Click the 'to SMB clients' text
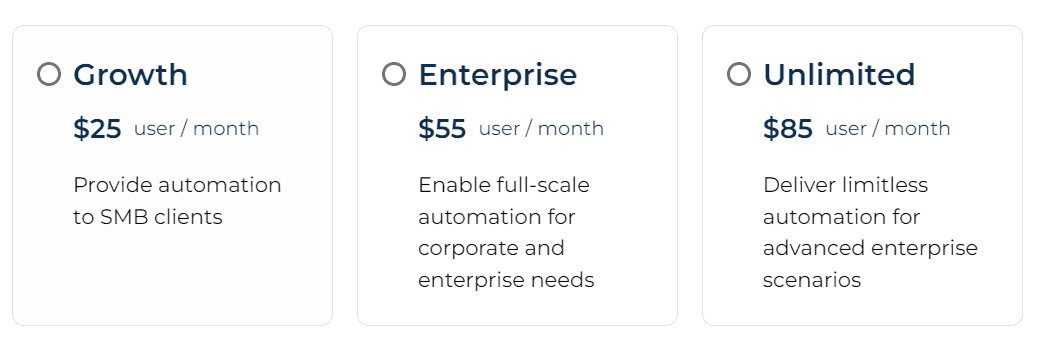Viewport: 1063px width, 360px height. tap(148, 217)
